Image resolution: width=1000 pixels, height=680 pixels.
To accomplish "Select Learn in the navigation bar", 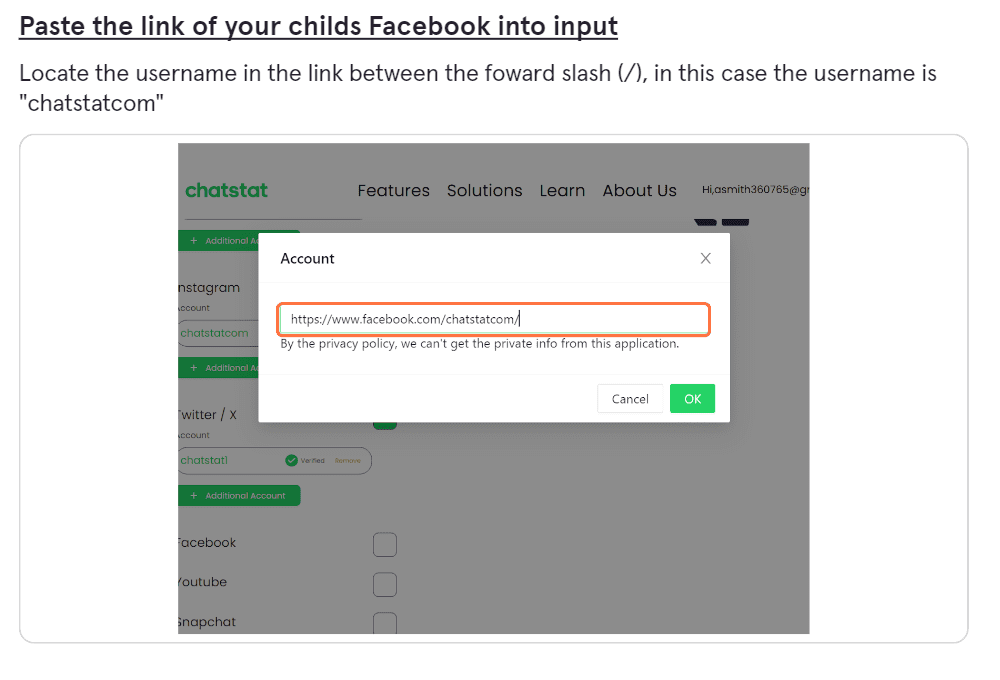I will [562, 191].
